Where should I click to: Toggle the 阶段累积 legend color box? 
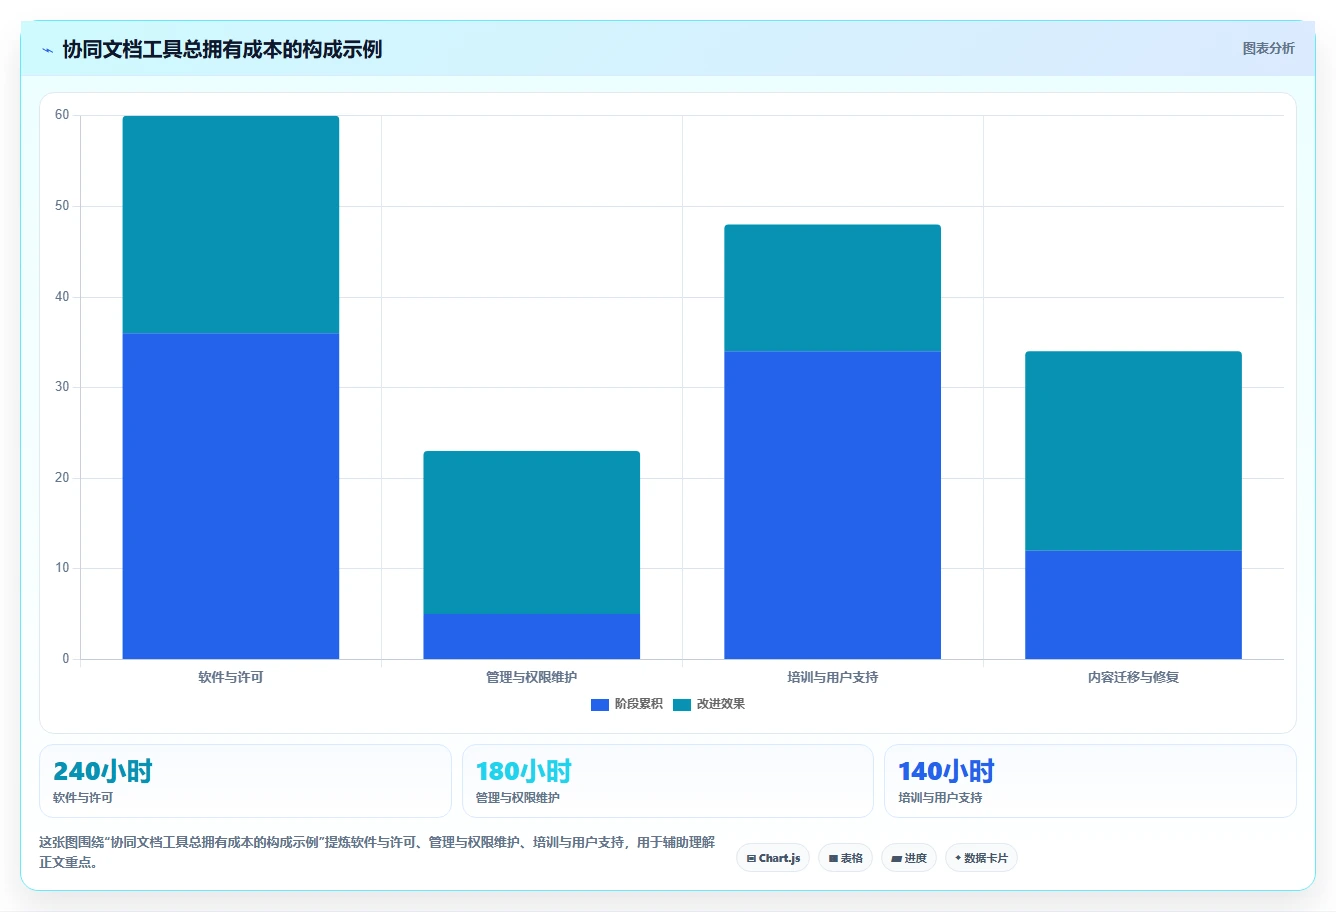coord(600,705)
